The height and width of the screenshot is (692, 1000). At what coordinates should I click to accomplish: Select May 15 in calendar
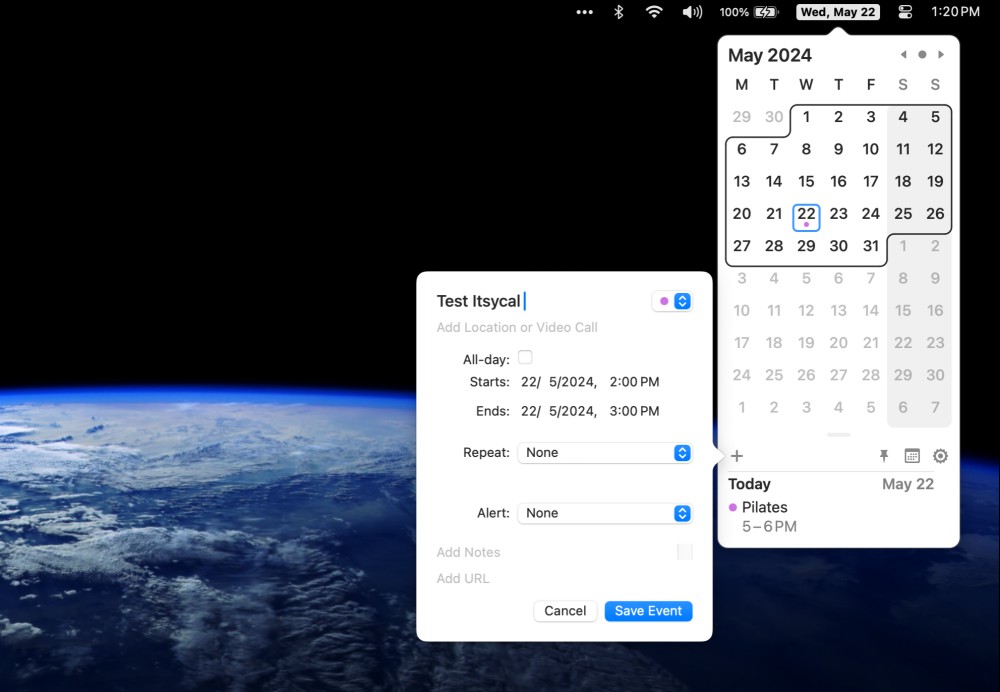[806, 182]
